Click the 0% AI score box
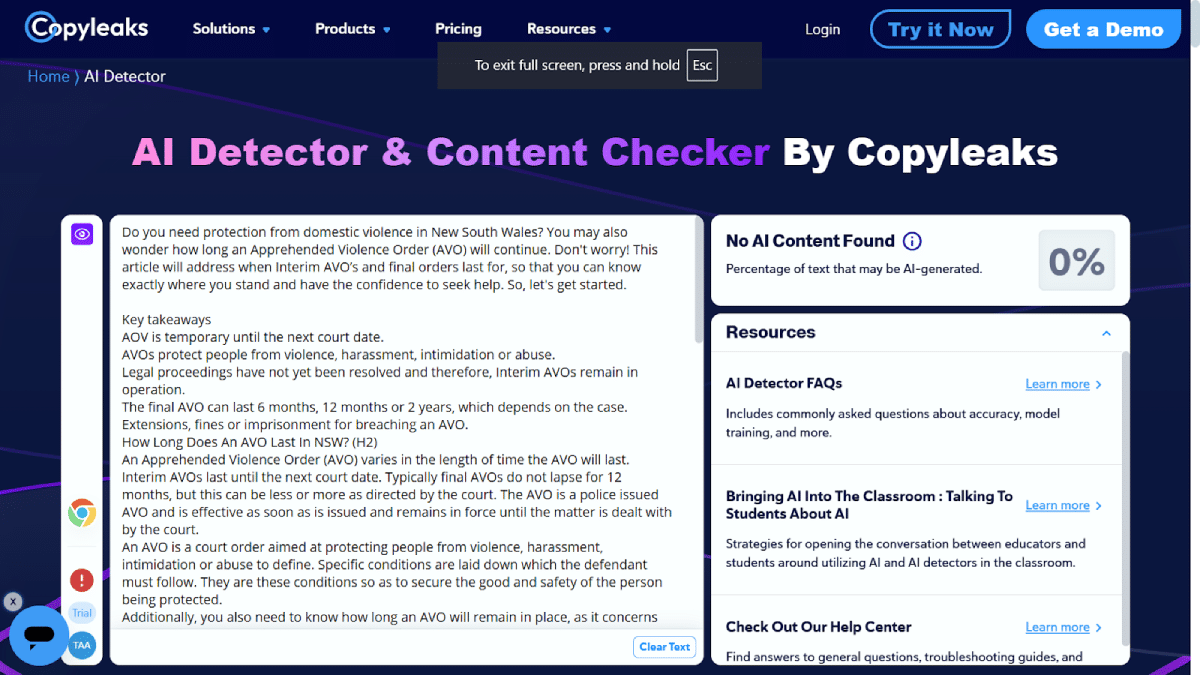The image size is (1200, 675). coord(1076,261)
